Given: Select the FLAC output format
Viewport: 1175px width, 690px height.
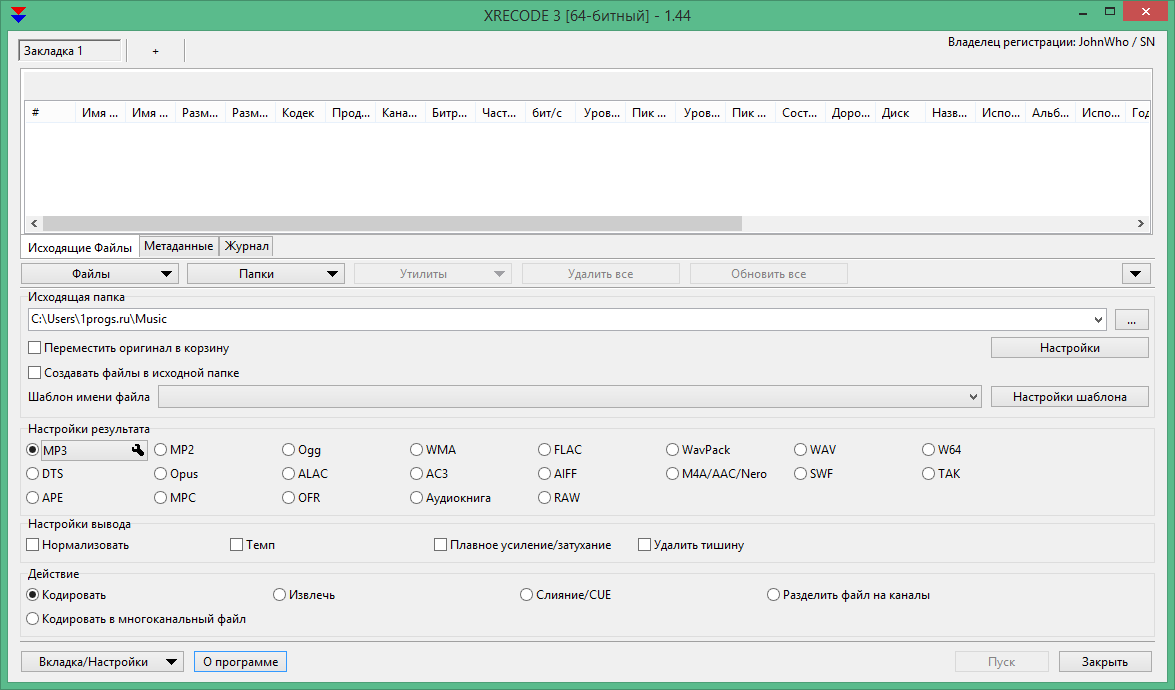Looking at the screenshot, I should tap(545, 450).
